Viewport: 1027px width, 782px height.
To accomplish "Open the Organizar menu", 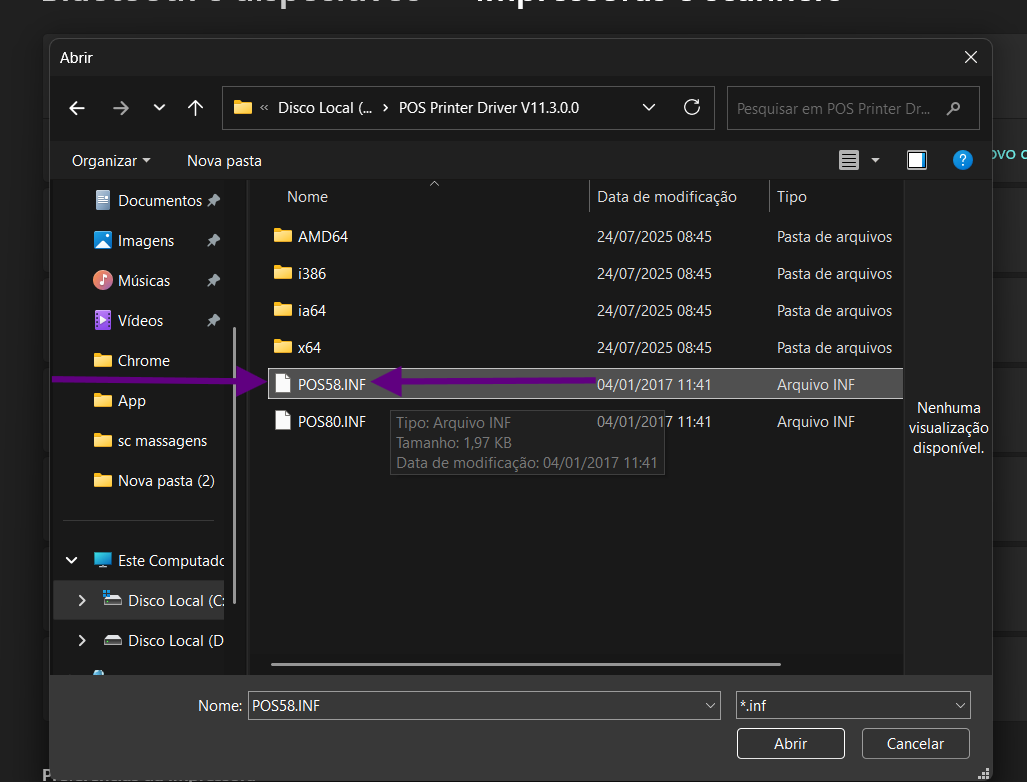I will coord(111,160).
